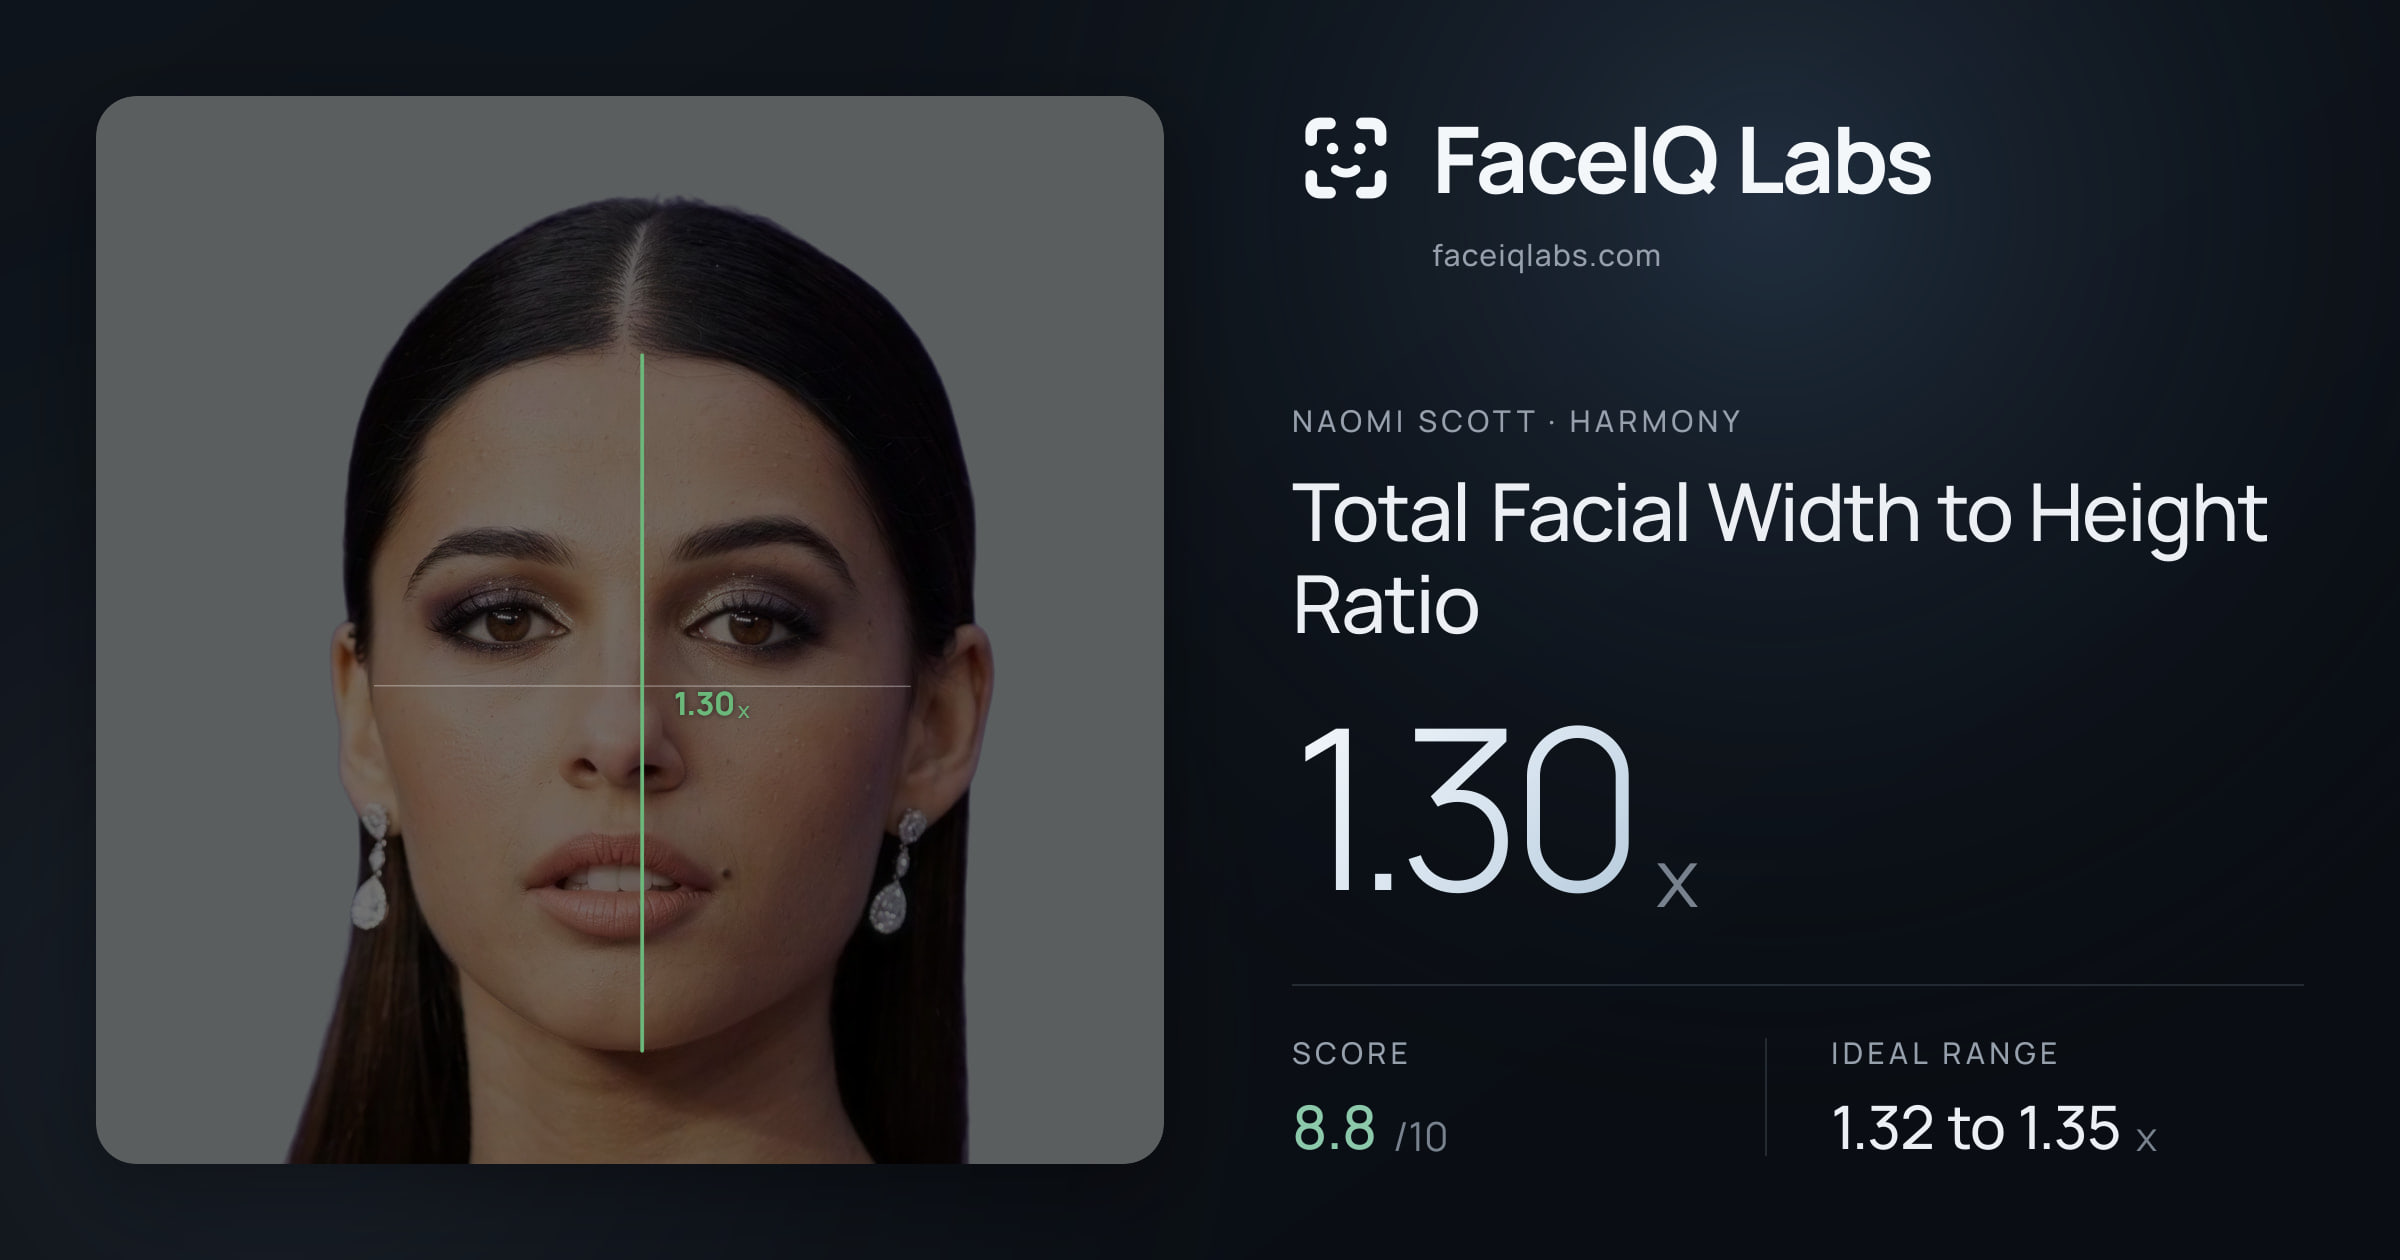
Task: Click the FaceIQ Labs brand name
Action: click(1682, 160)
